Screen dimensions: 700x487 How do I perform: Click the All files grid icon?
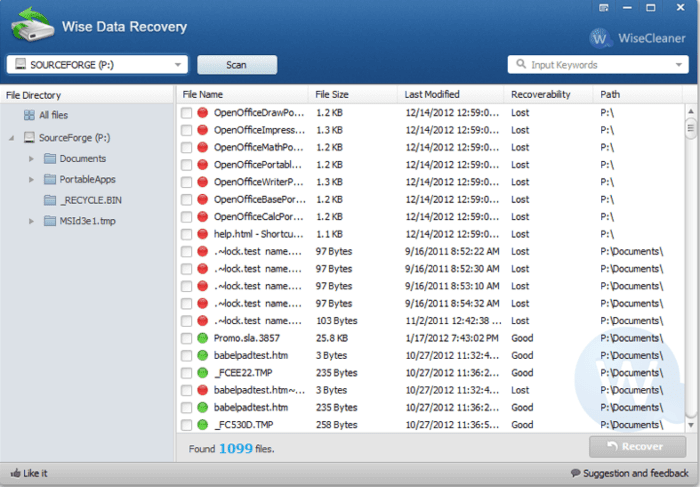29,115
